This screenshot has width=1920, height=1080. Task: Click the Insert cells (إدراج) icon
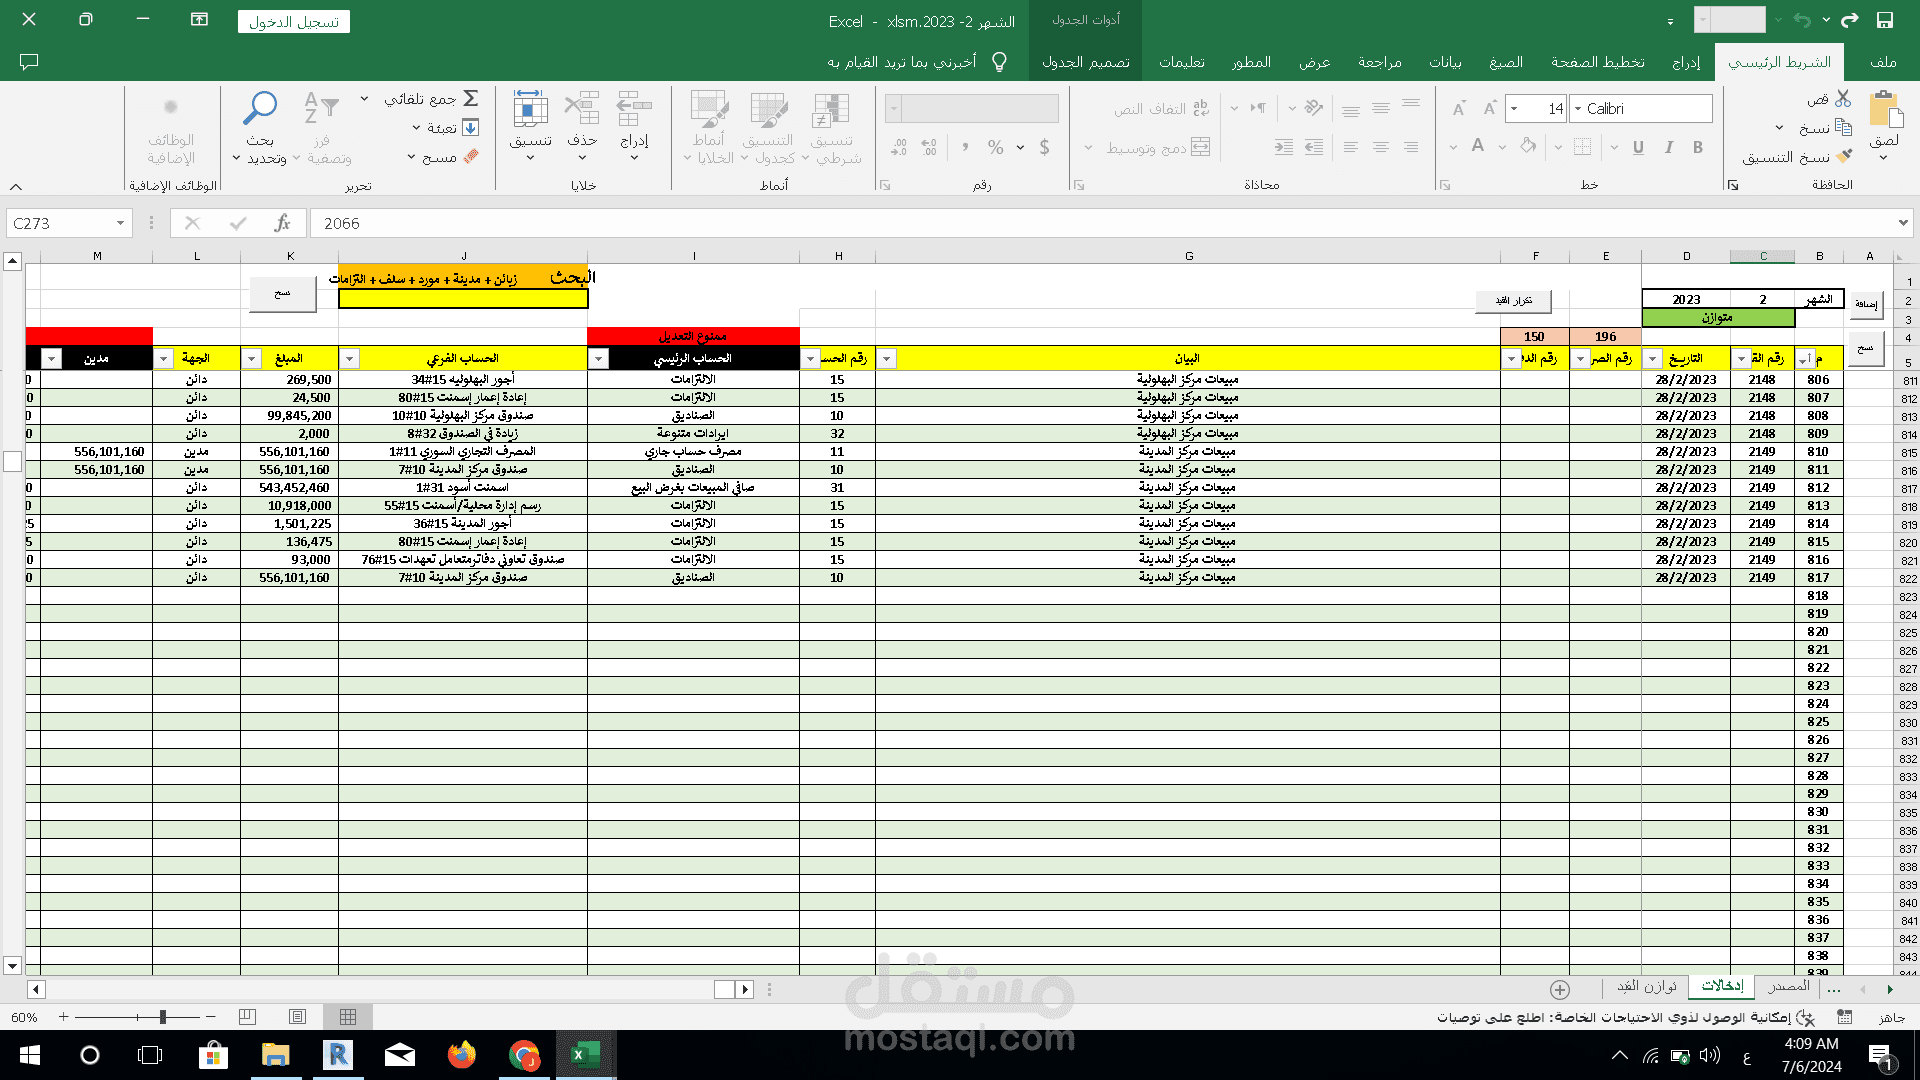point(634,109)
